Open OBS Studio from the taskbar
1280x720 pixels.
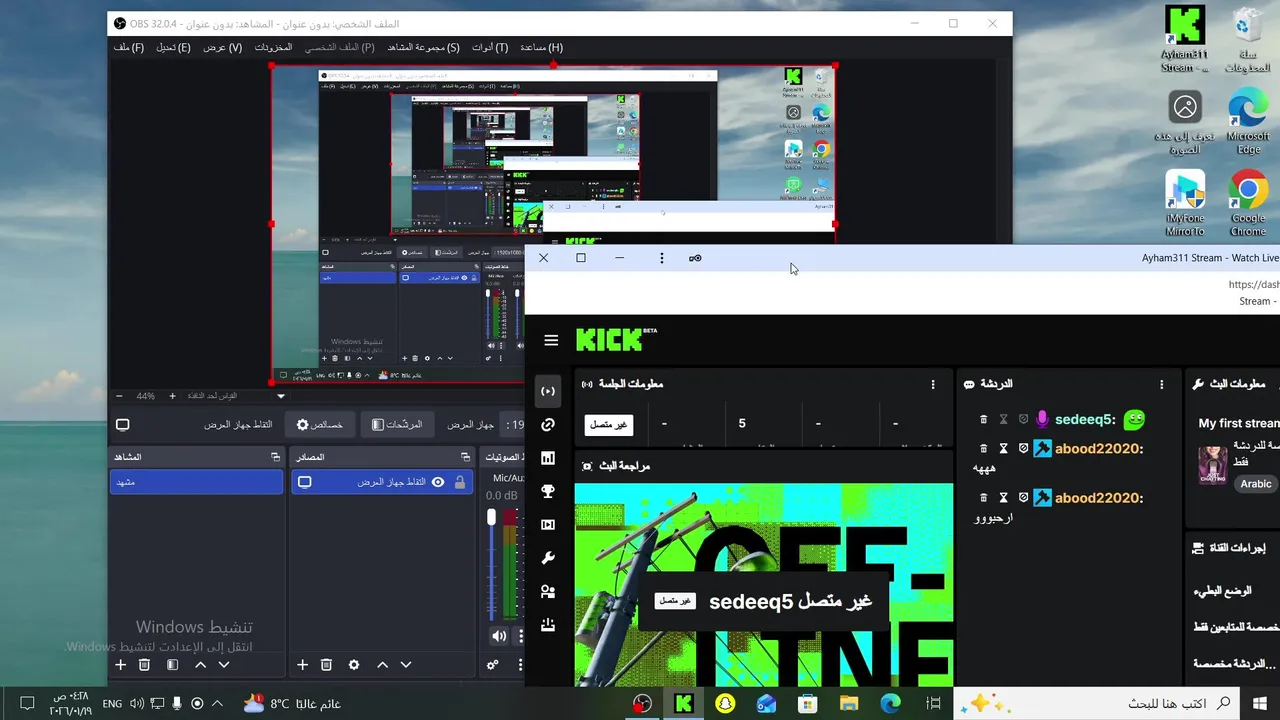643,704
